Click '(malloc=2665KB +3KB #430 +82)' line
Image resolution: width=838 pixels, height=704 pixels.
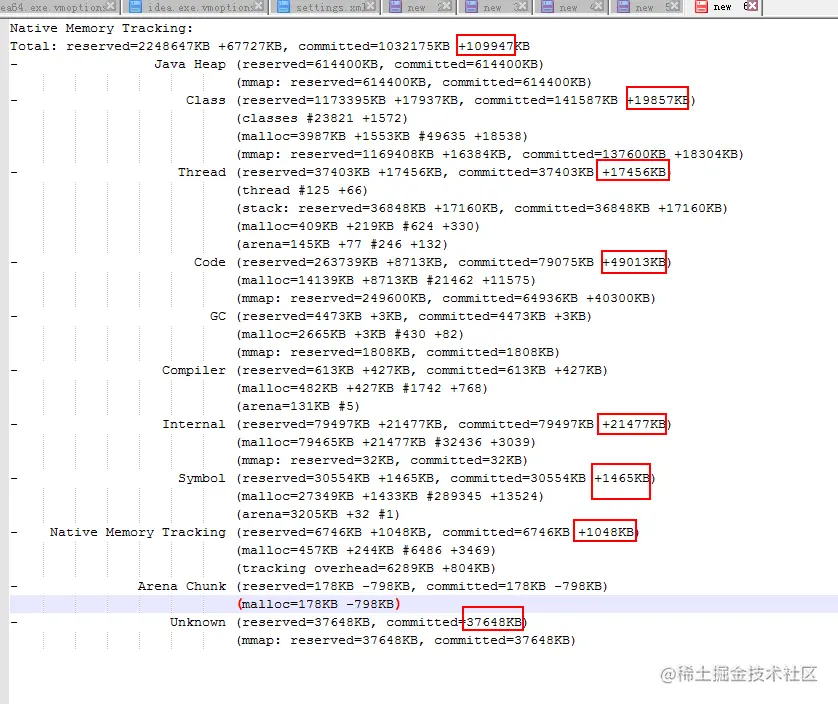tap(350, 334)
